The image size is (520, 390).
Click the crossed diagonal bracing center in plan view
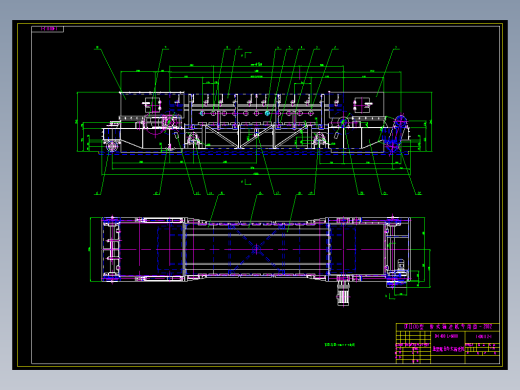click(x=256, y=249)
